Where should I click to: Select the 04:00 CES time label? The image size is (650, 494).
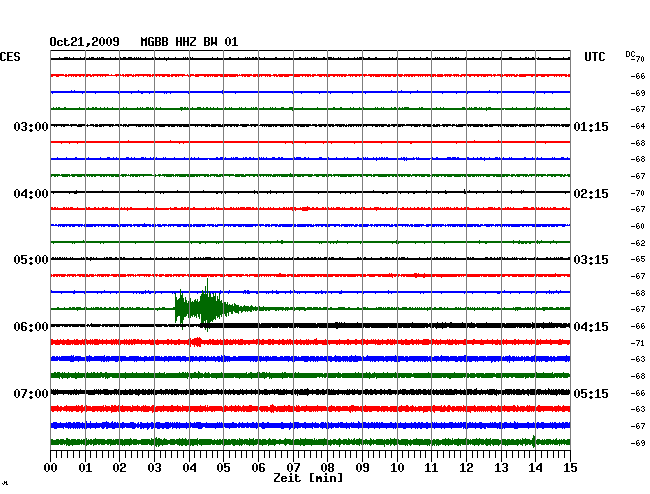pos(31,194)
